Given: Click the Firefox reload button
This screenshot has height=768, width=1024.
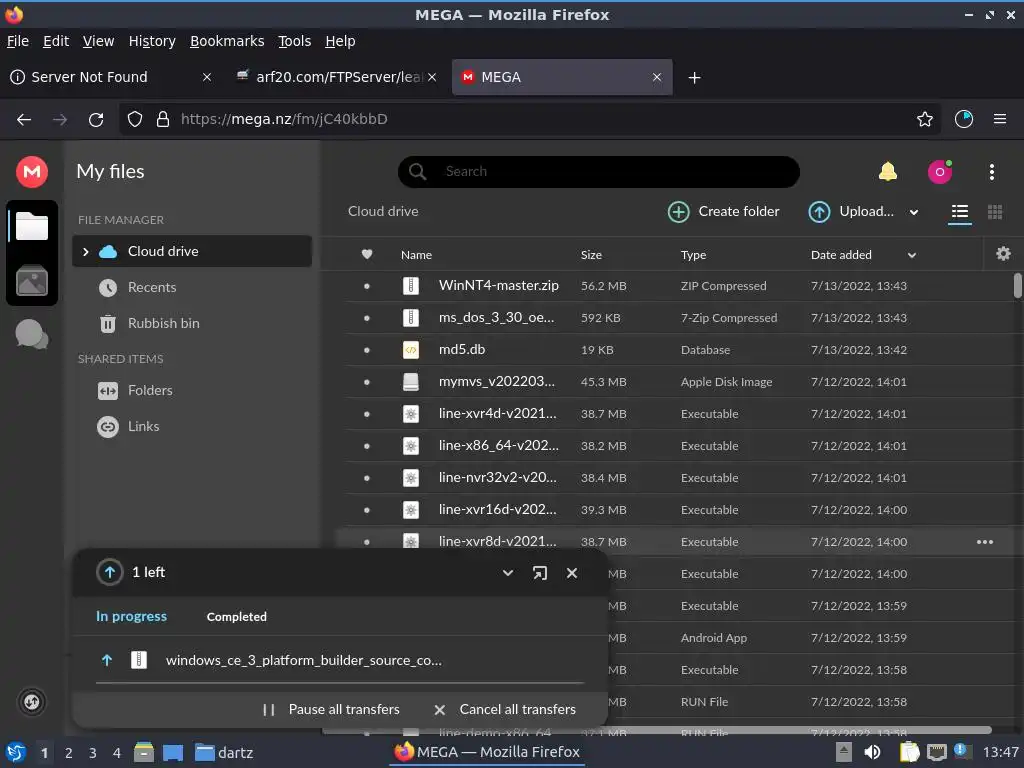Looking at the screenshot, I should click(96, 120).
